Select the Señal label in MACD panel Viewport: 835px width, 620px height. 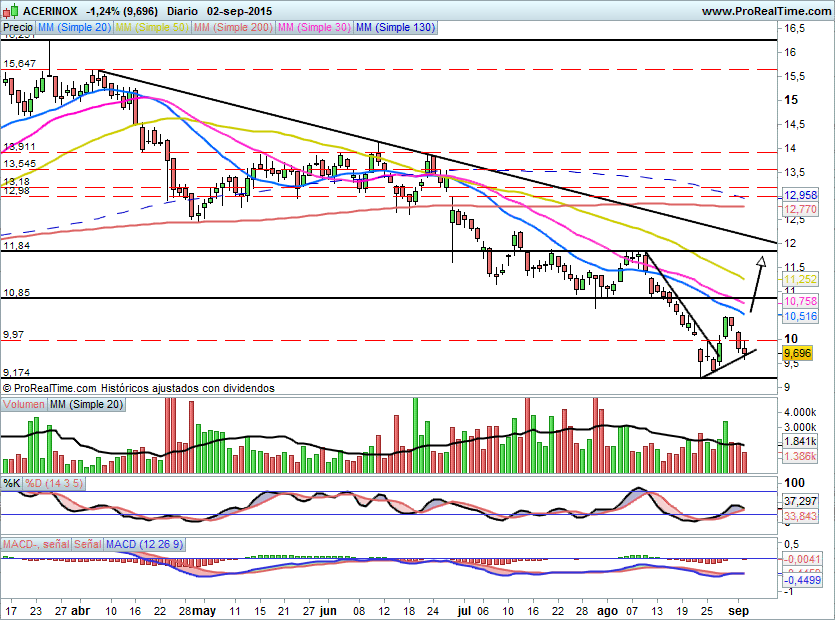87,544
